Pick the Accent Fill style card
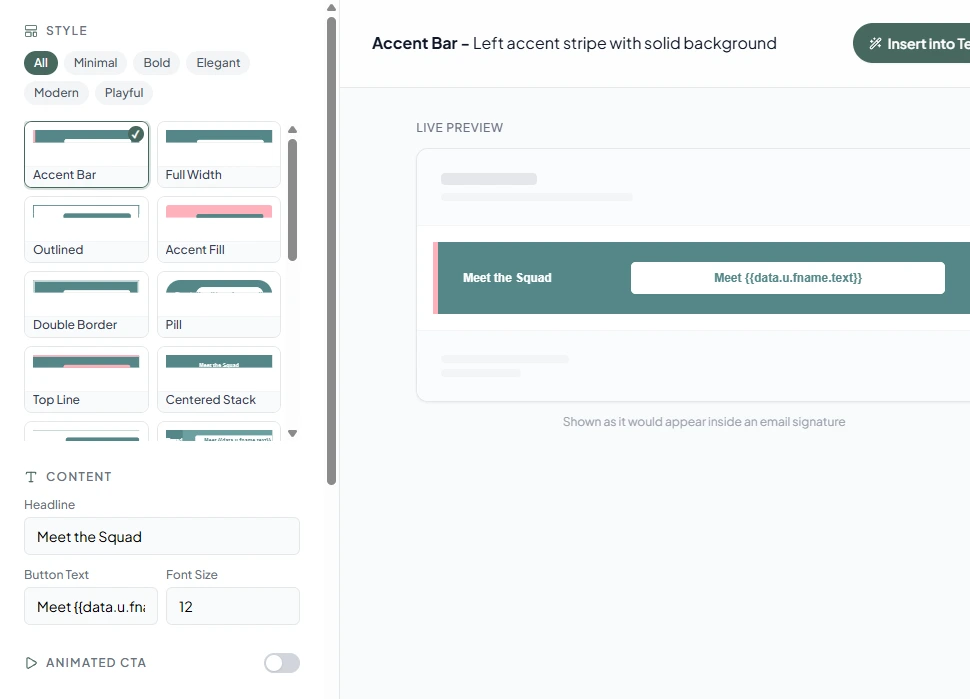Viewport: 970px width, 699px height. click(219, 229)
